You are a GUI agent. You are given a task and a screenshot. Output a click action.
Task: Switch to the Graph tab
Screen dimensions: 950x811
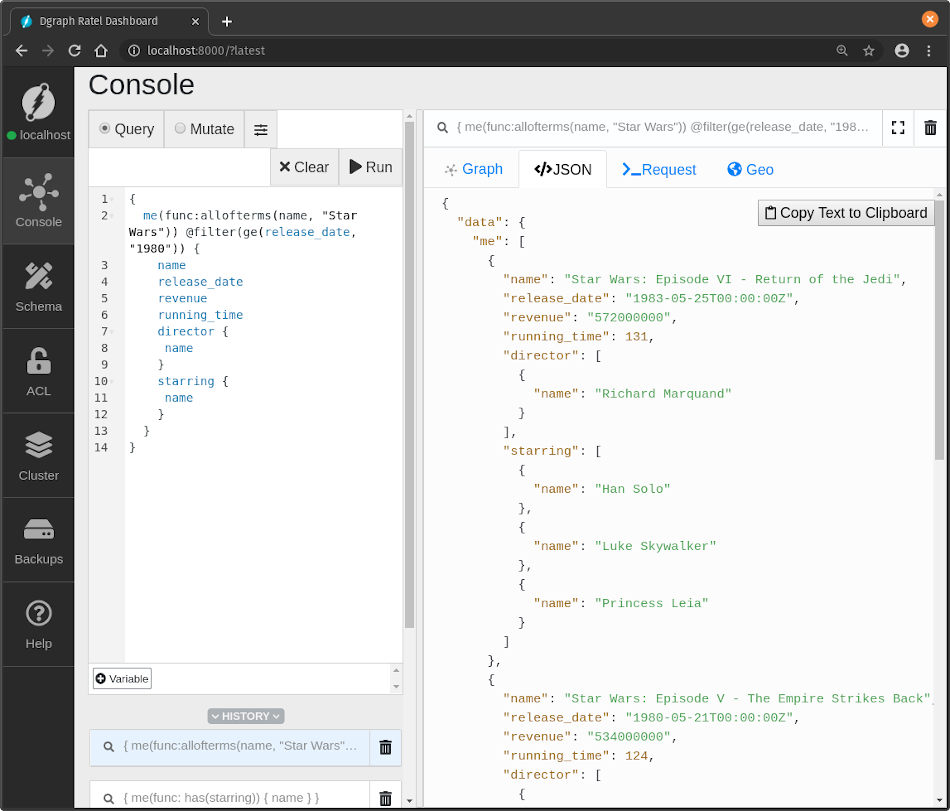pyautogui.click(x=473, y=169)
